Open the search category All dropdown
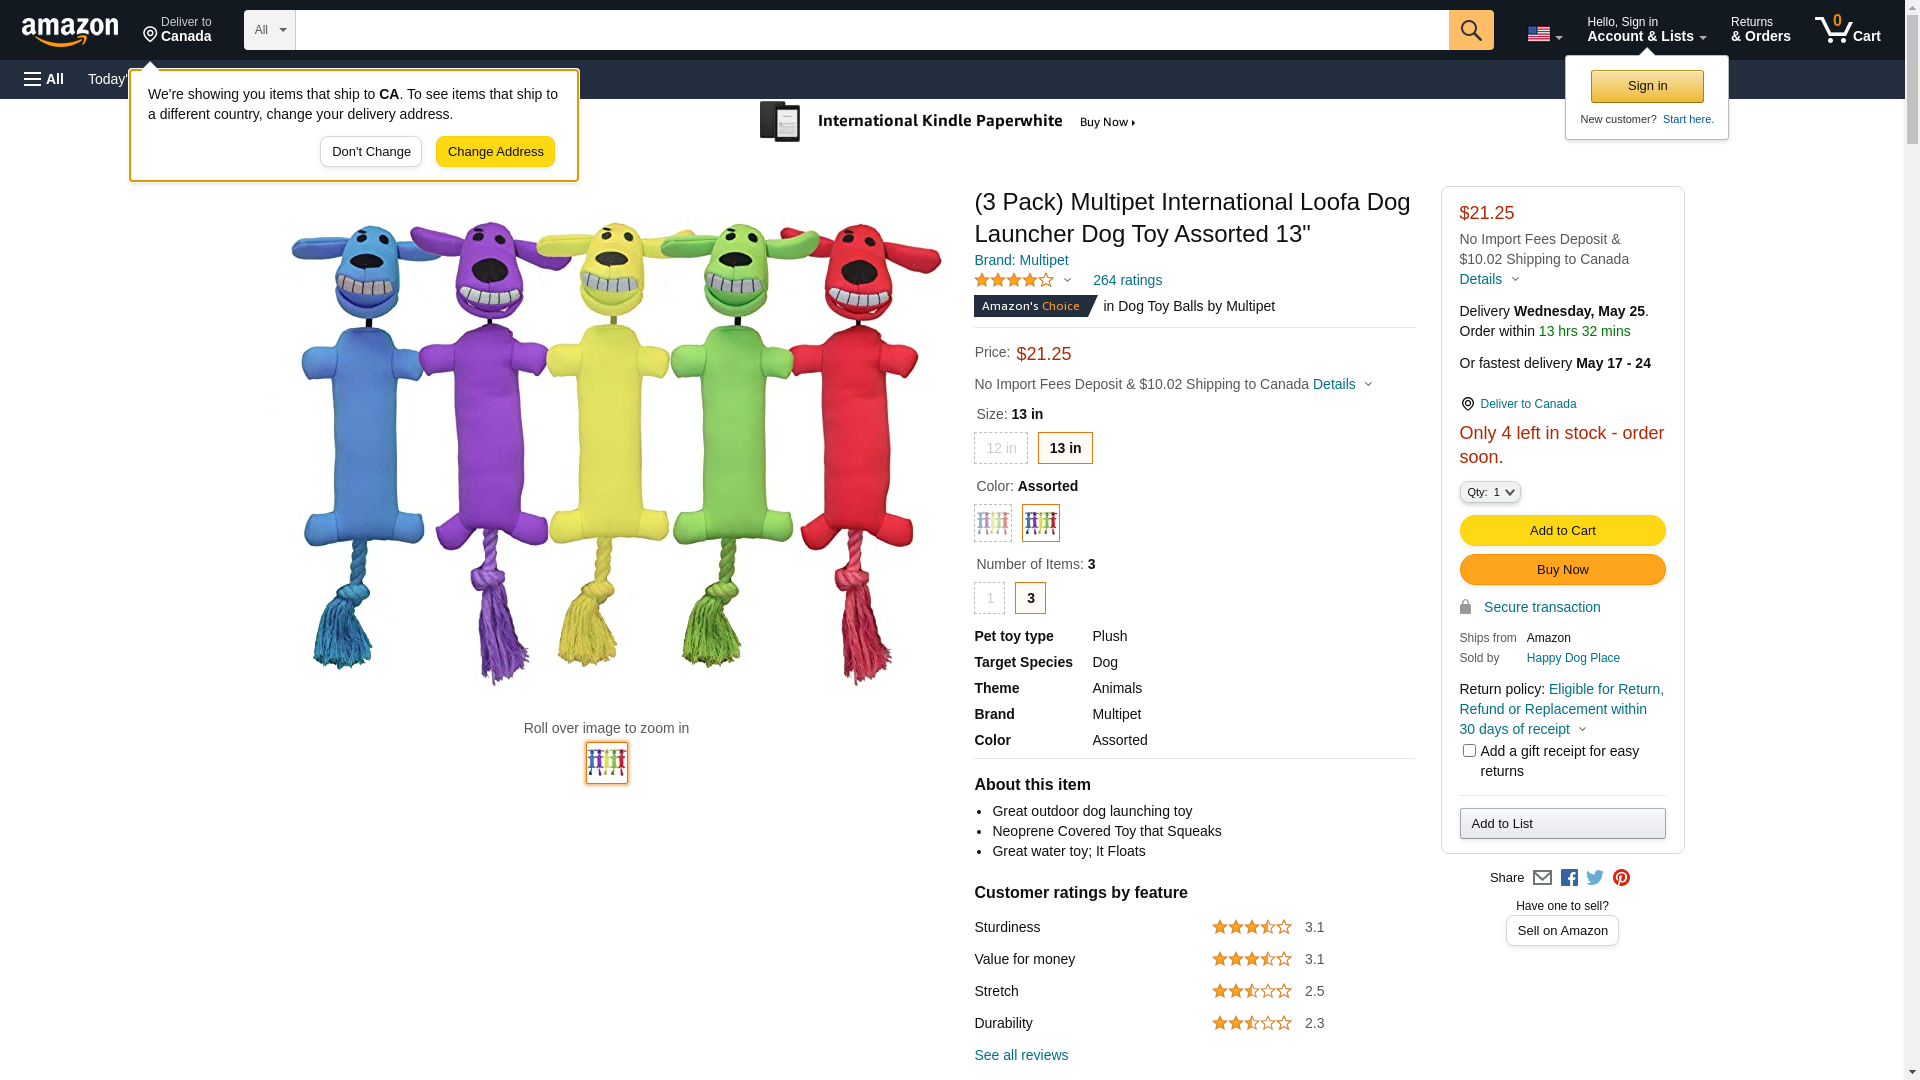 [269, 30]
